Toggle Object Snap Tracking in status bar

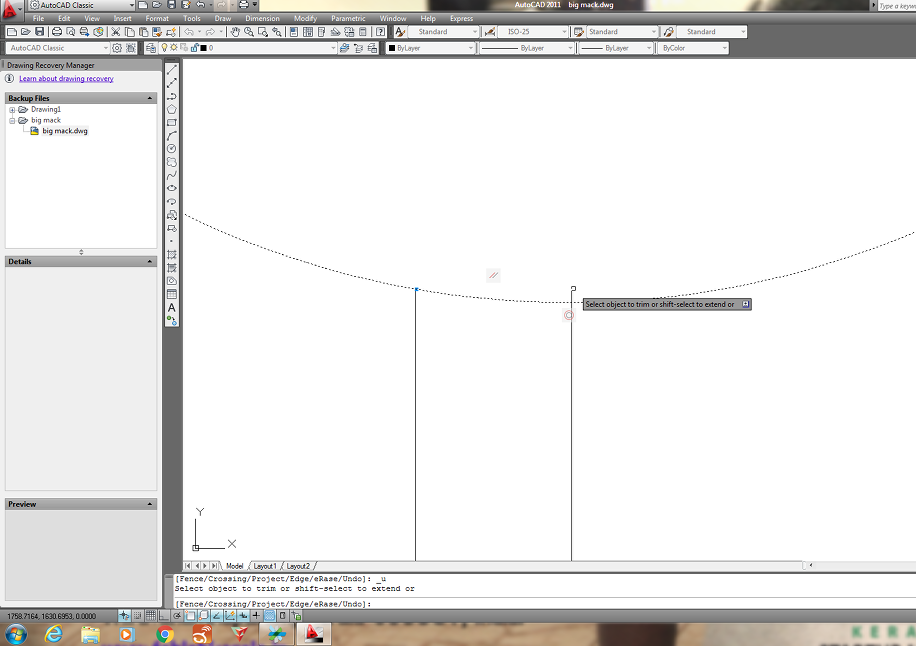click(x=217, y=616)
